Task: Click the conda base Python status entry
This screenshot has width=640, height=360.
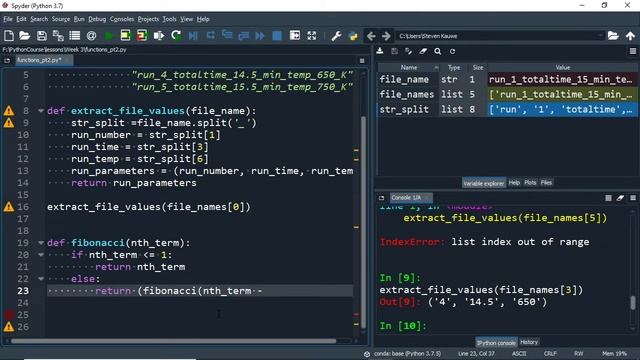Action: click(x=402, y=354)
